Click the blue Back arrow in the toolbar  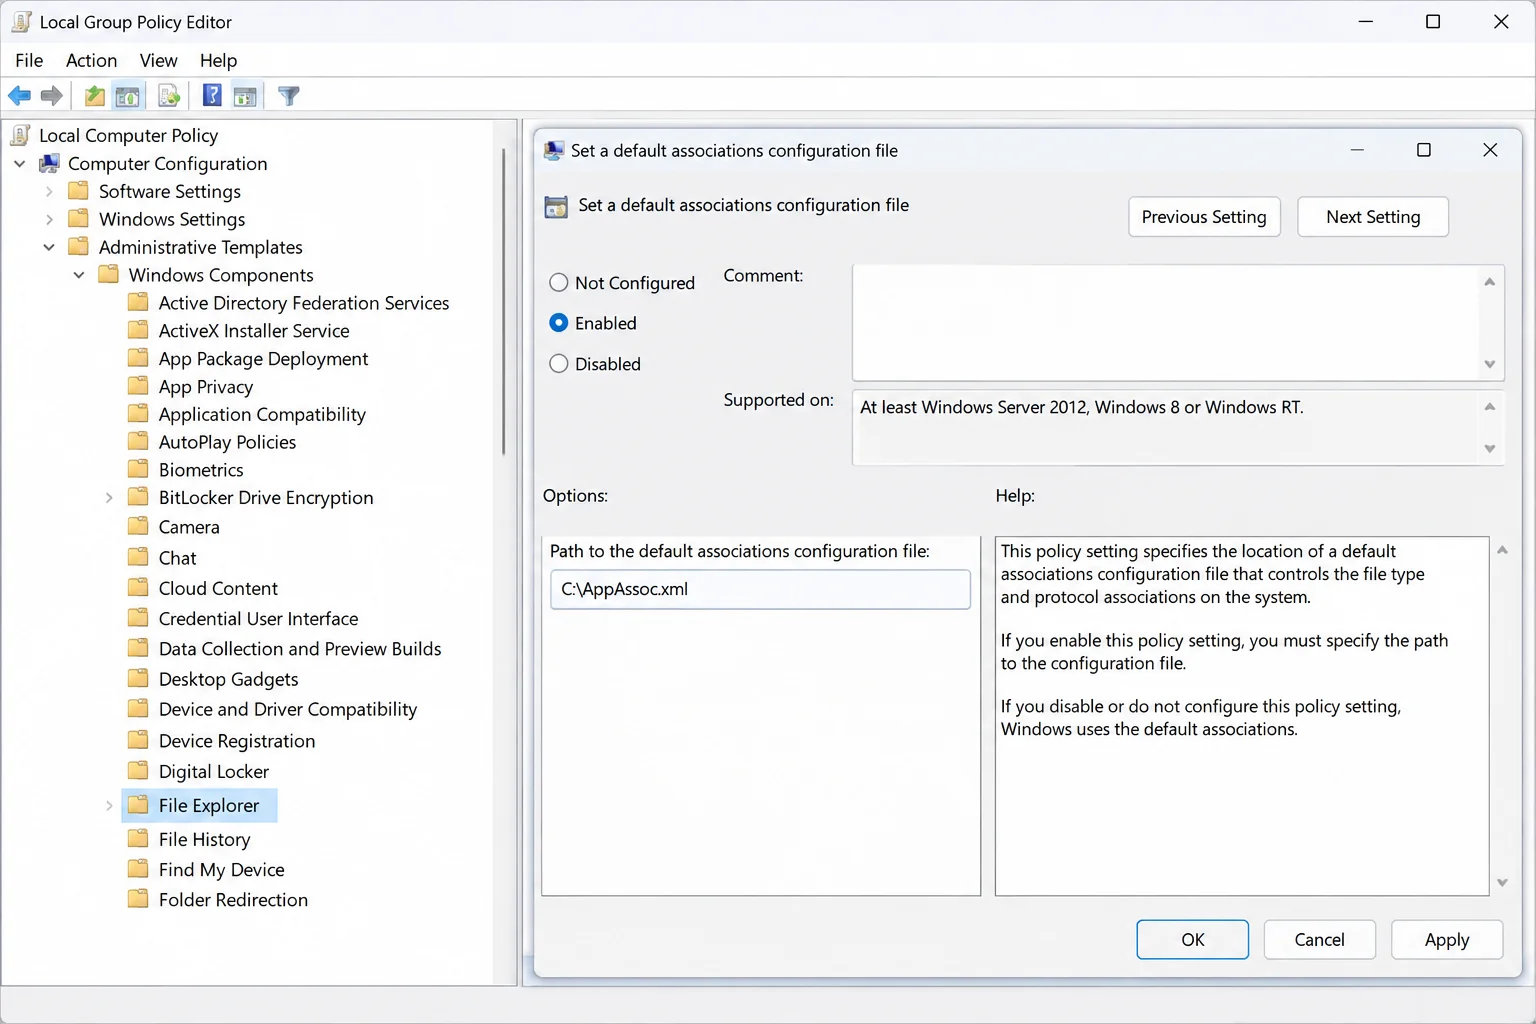[19, 96]
